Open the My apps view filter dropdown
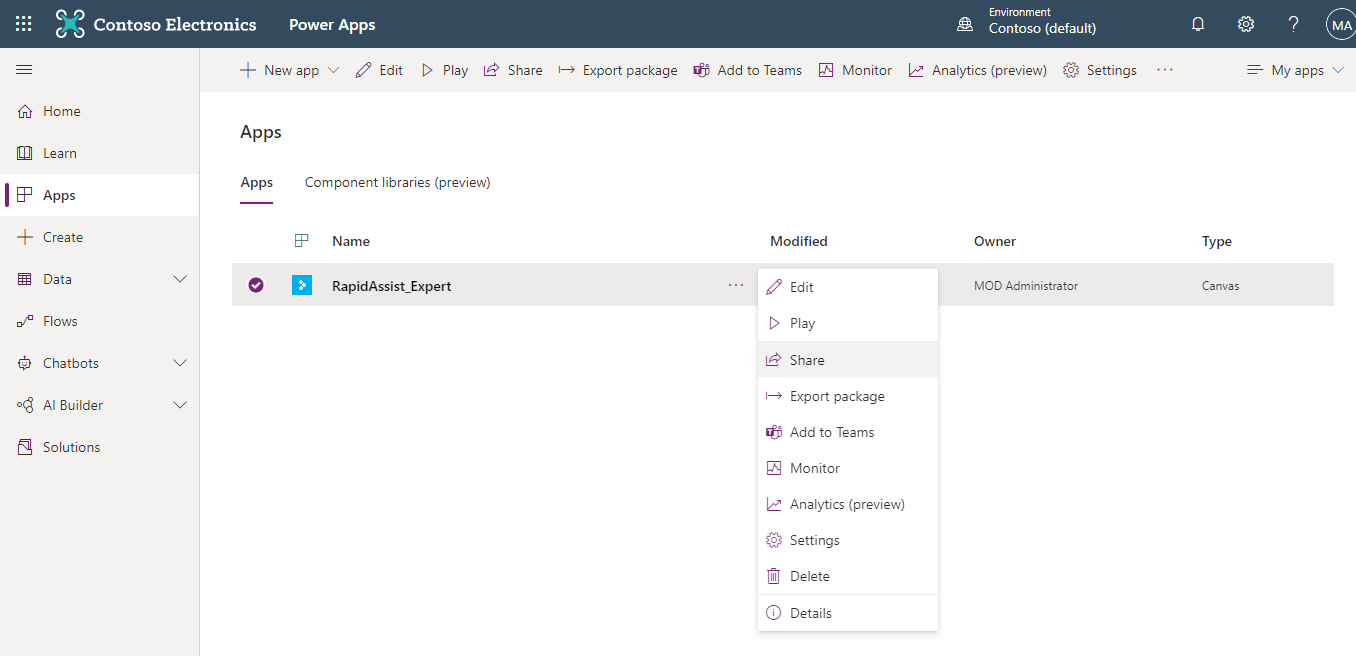The width and height of the screenshot is (1356, 656). [1295, 70]
